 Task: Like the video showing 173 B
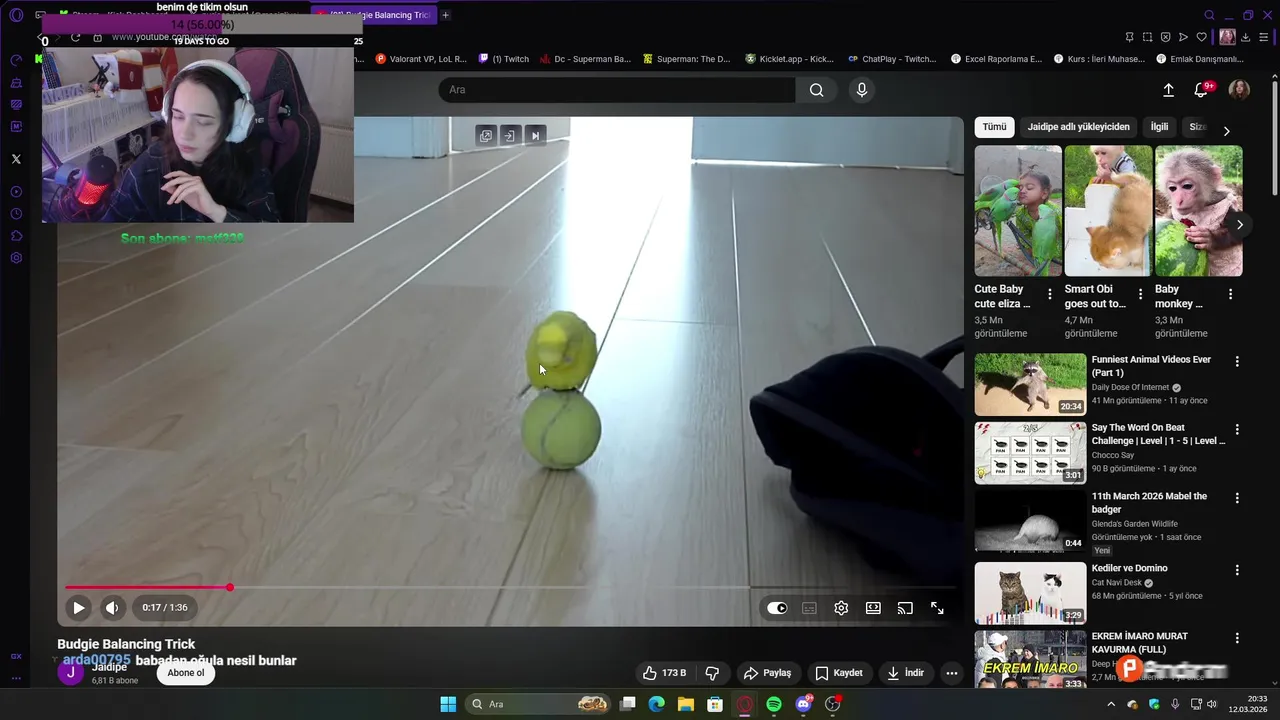(x=665, y=673)
